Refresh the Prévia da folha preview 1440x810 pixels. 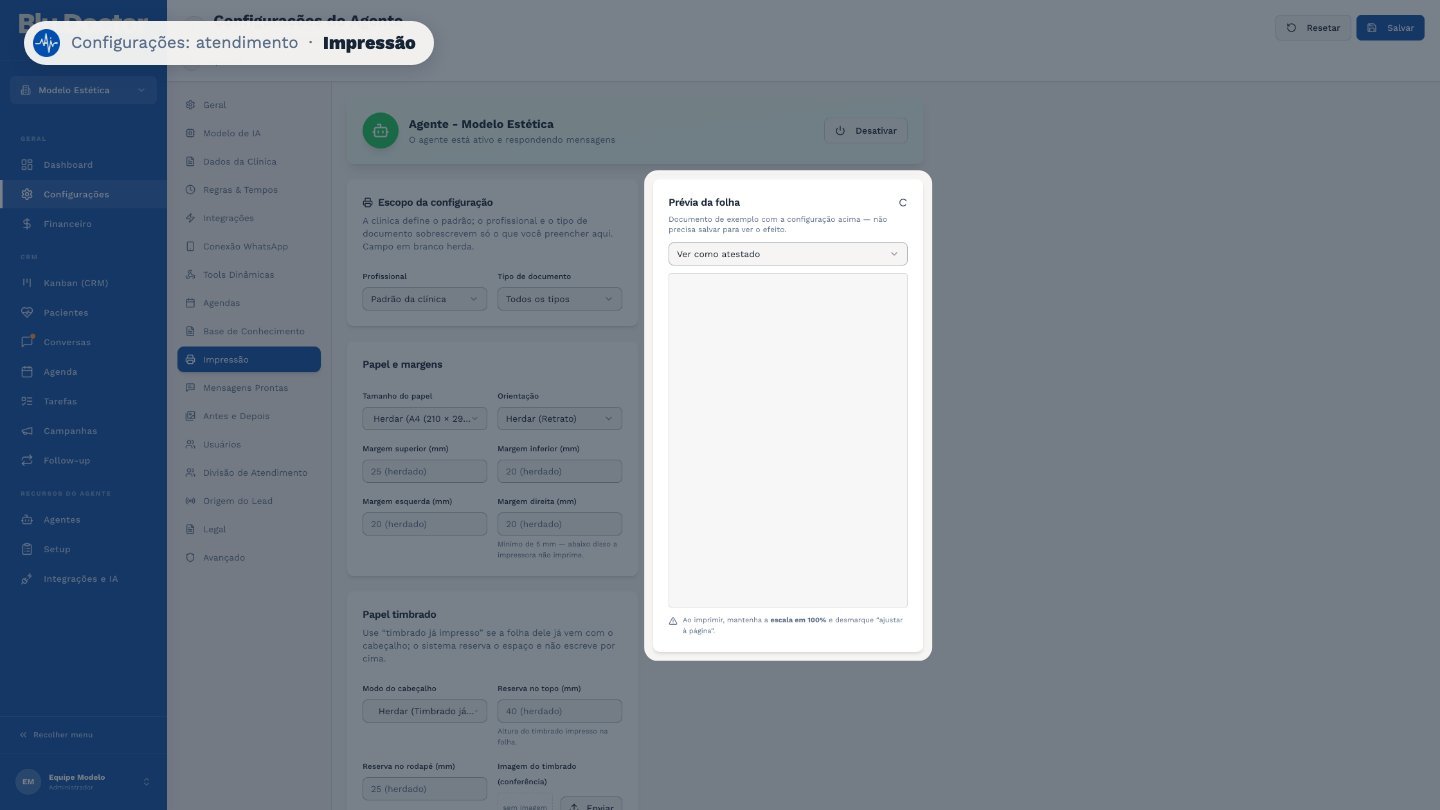pos(903,203)
